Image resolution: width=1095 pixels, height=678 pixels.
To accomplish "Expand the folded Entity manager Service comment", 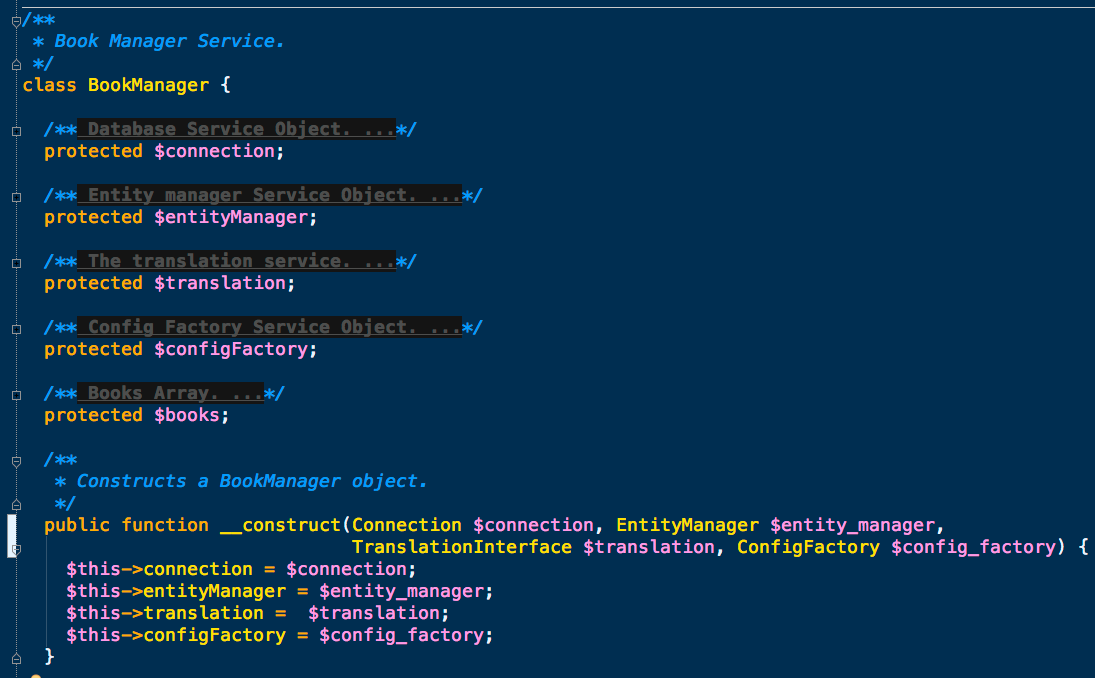I will point(15,197).
